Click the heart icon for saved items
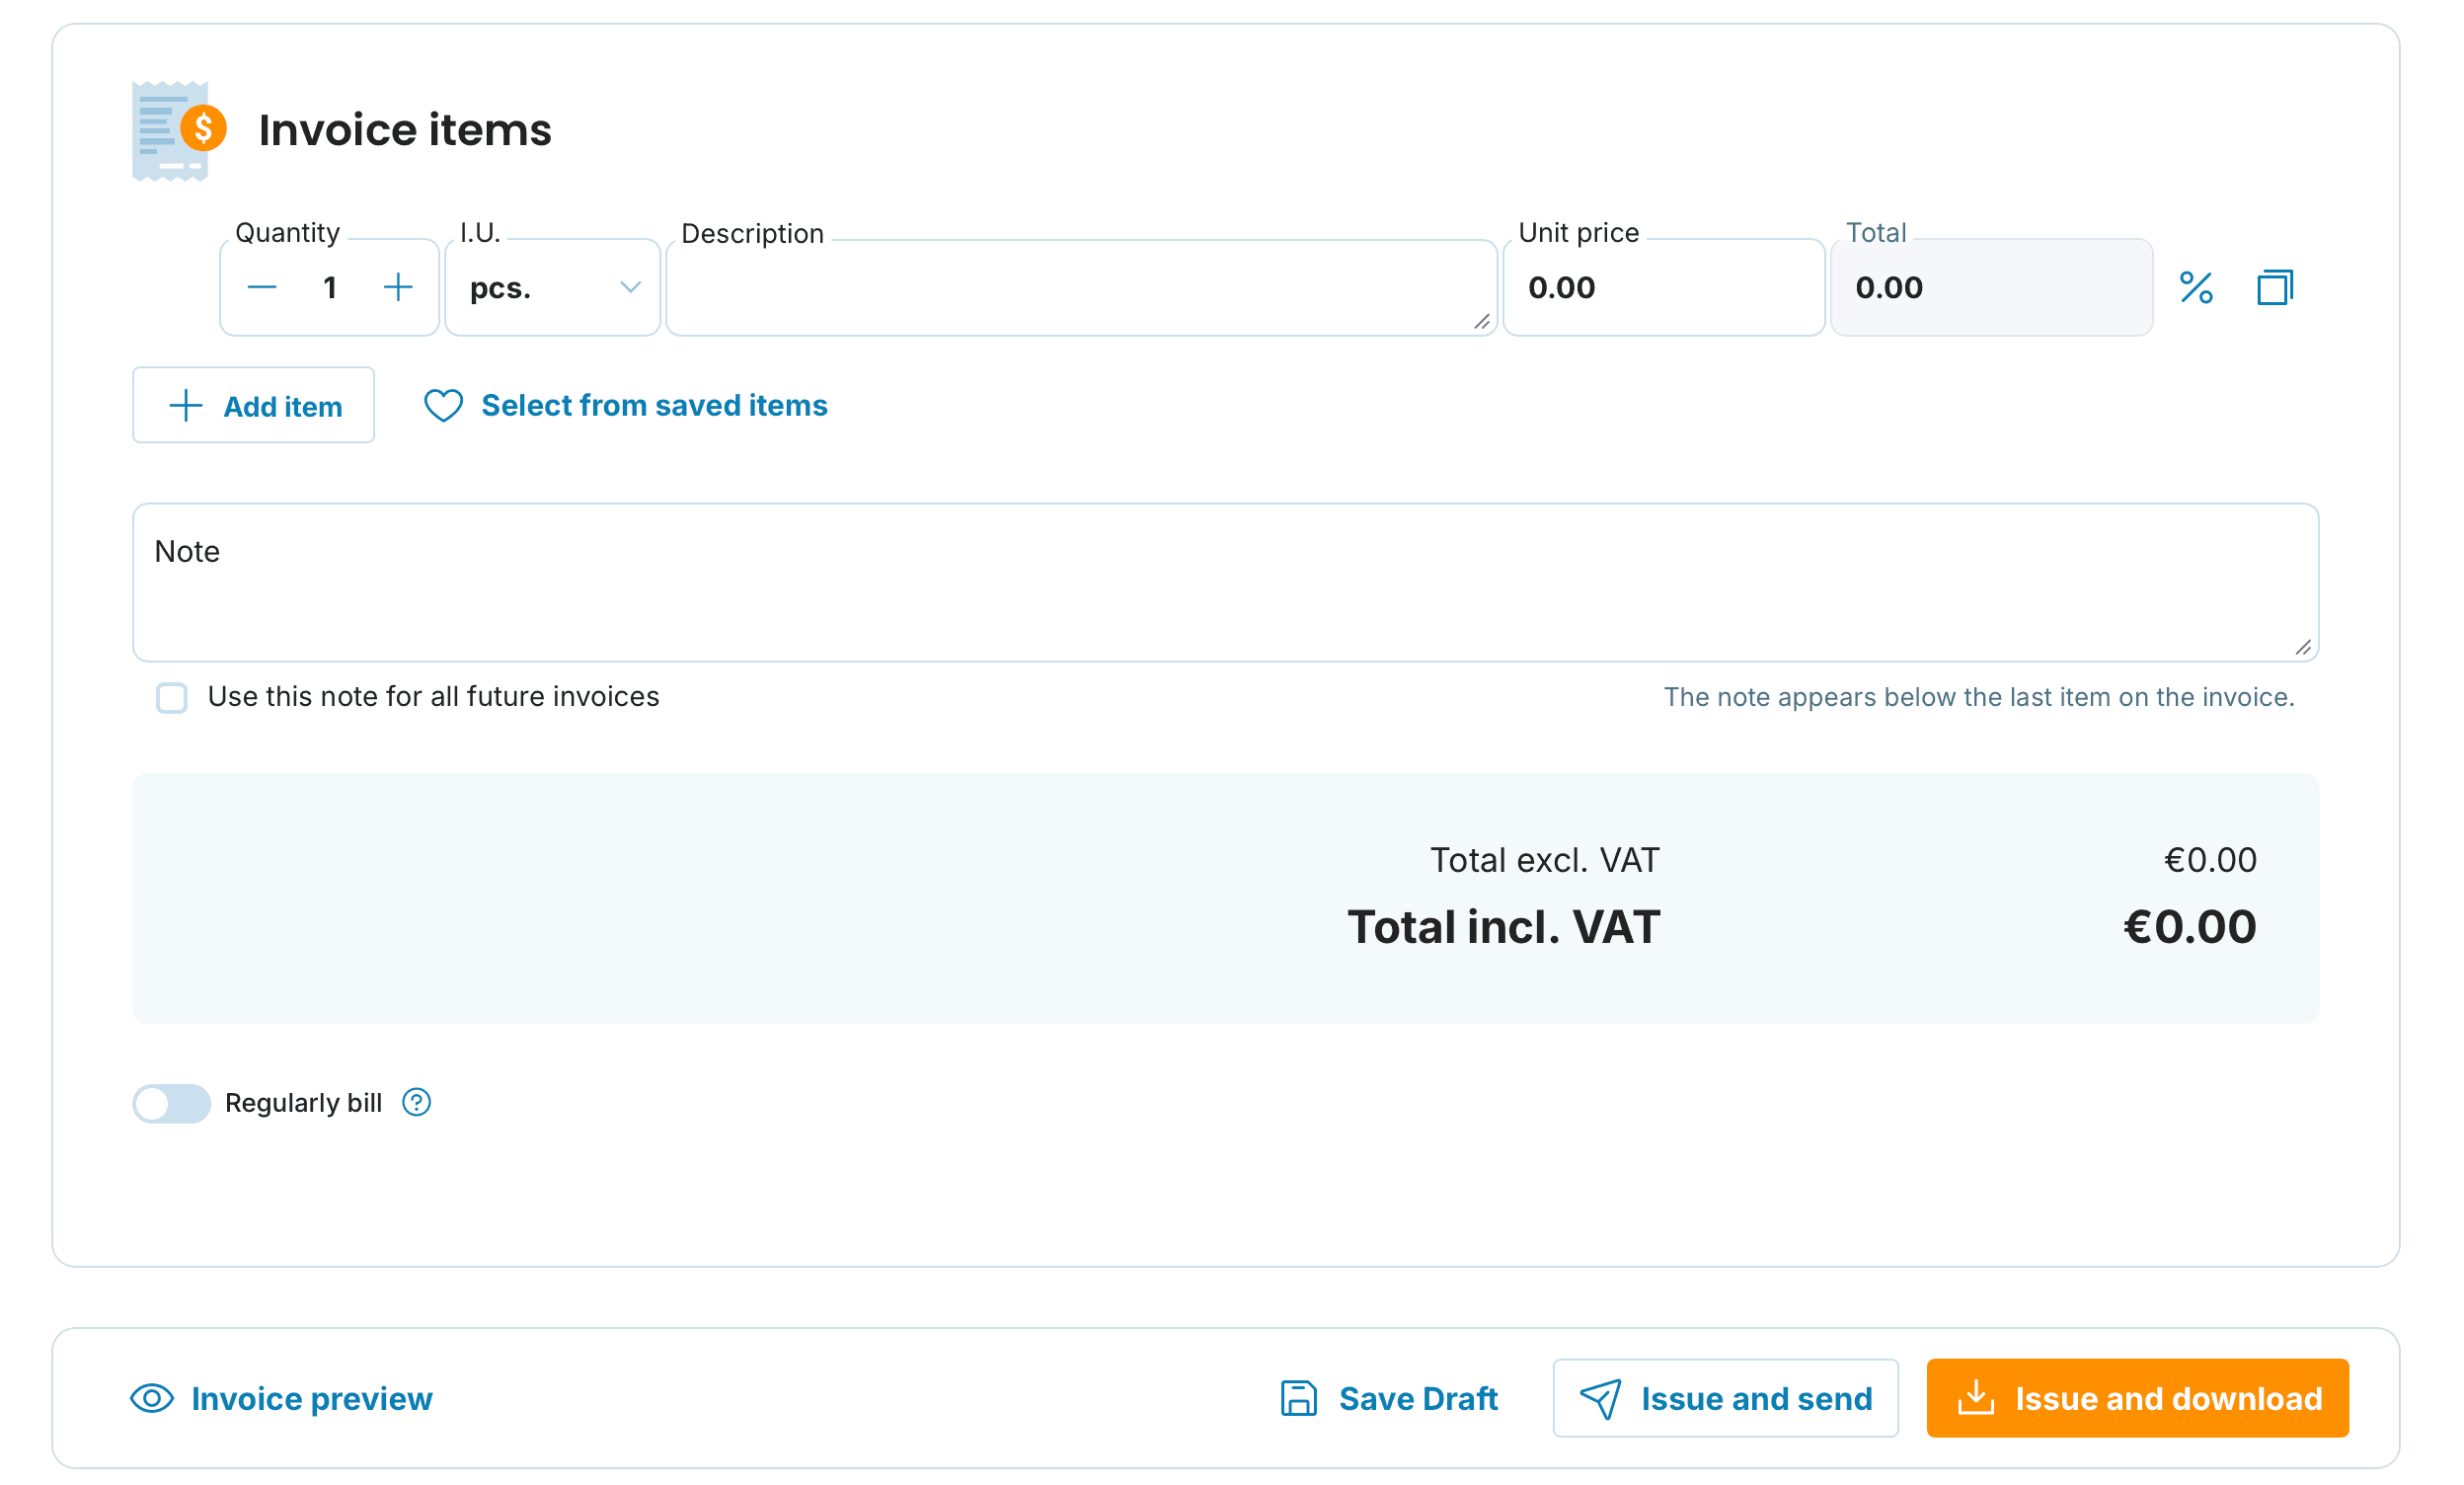Screen dimensions: 2464x1485 pyautogui.click(x=443, y=406)
